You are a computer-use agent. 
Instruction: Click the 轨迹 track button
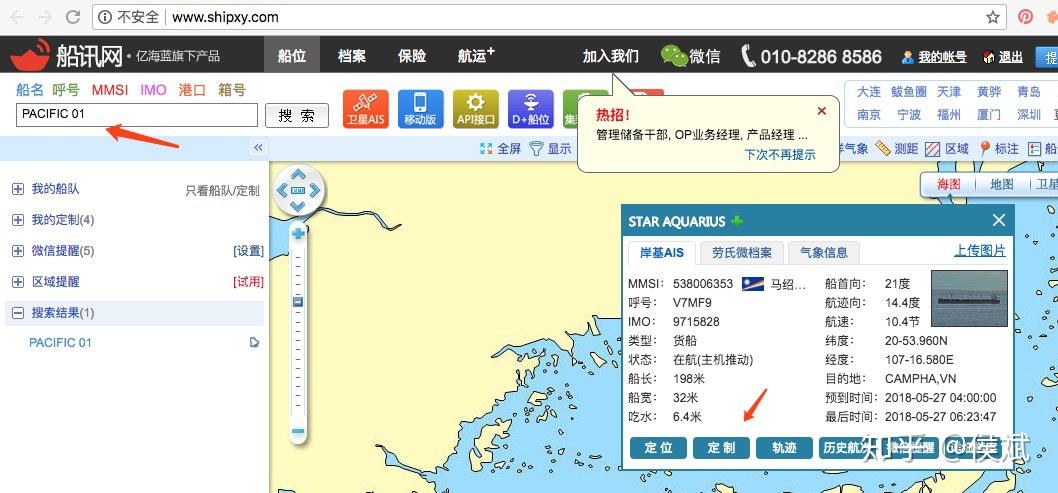click(x=784, y=448)
